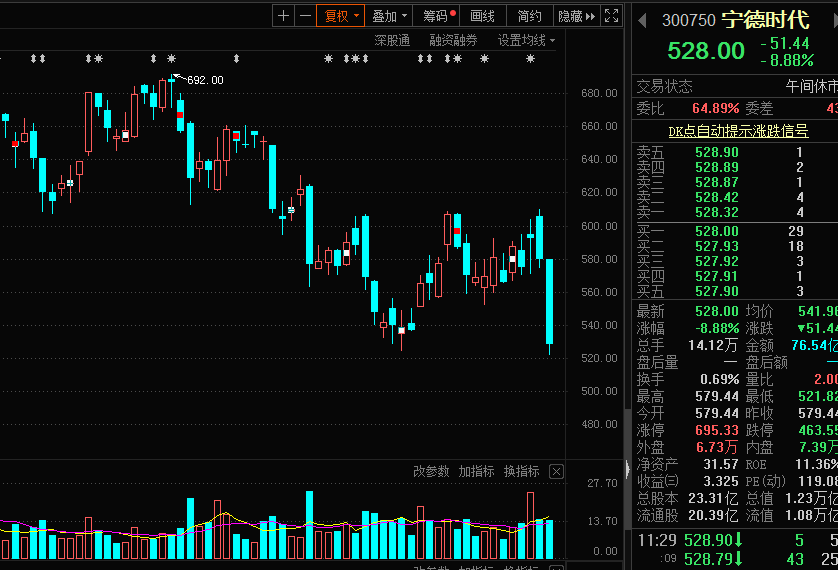Click the plus zoom-in chart button

284,15
